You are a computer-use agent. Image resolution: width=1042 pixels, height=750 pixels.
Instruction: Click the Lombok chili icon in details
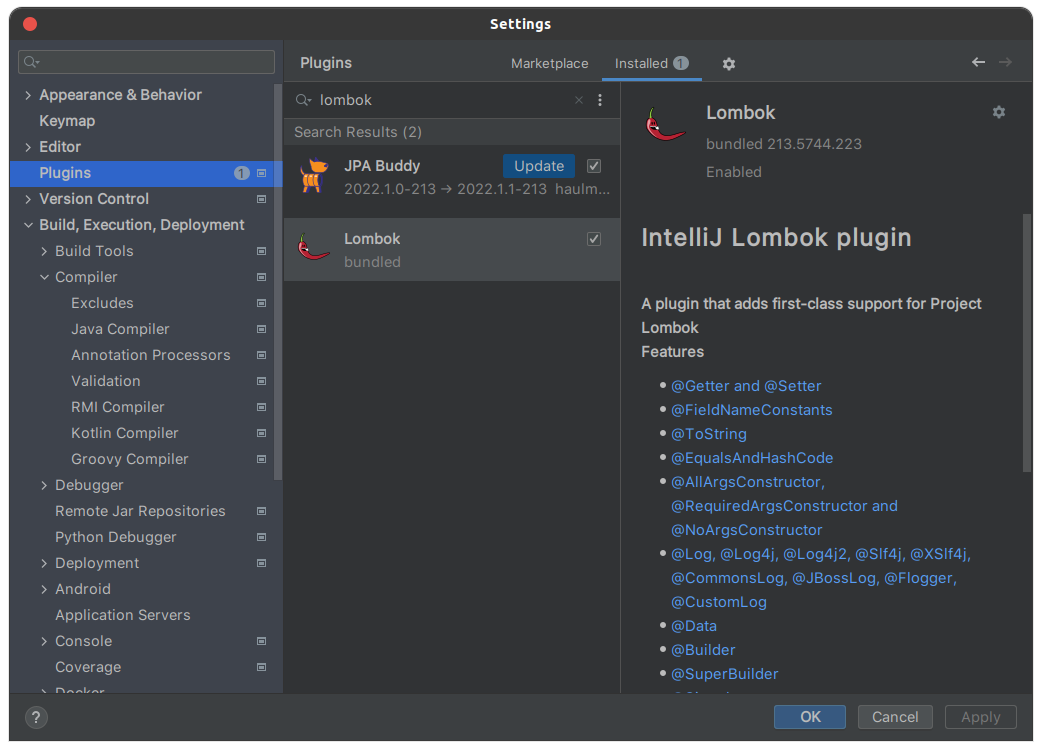665,125
